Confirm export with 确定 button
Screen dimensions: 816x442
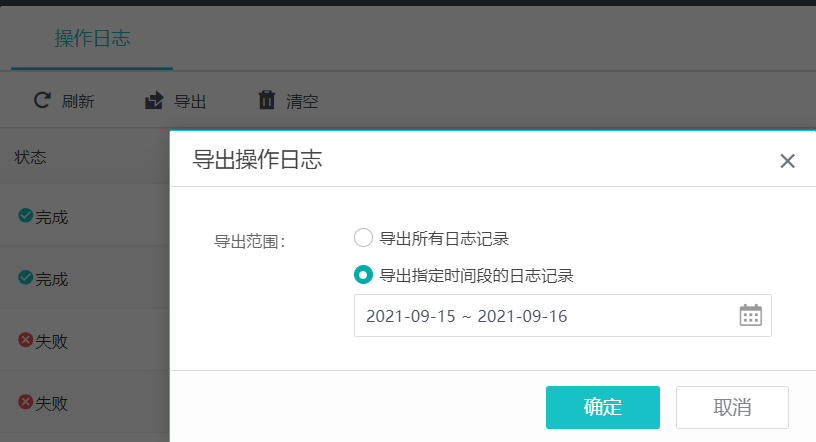point(603,407)
